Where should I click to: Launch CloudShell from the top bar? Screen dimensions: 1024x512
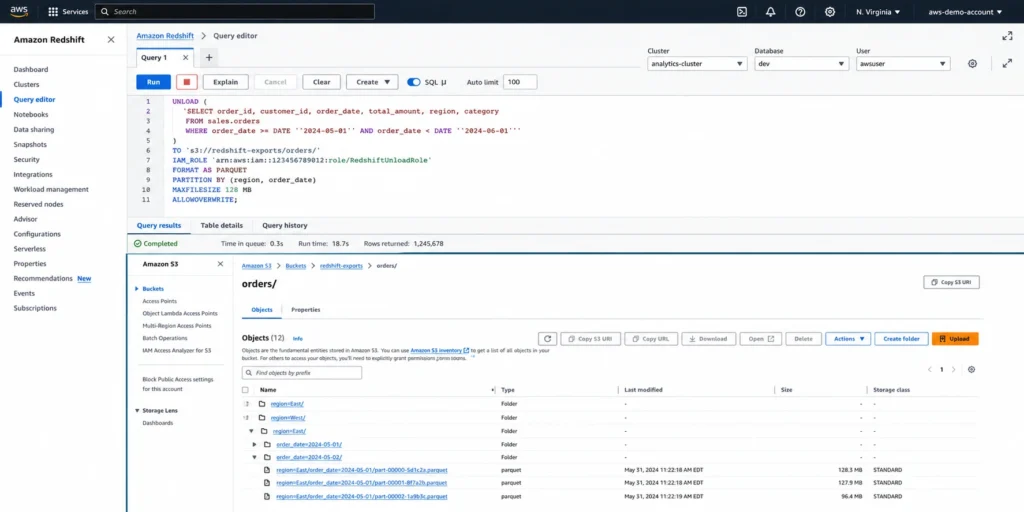tap(742, 12)
